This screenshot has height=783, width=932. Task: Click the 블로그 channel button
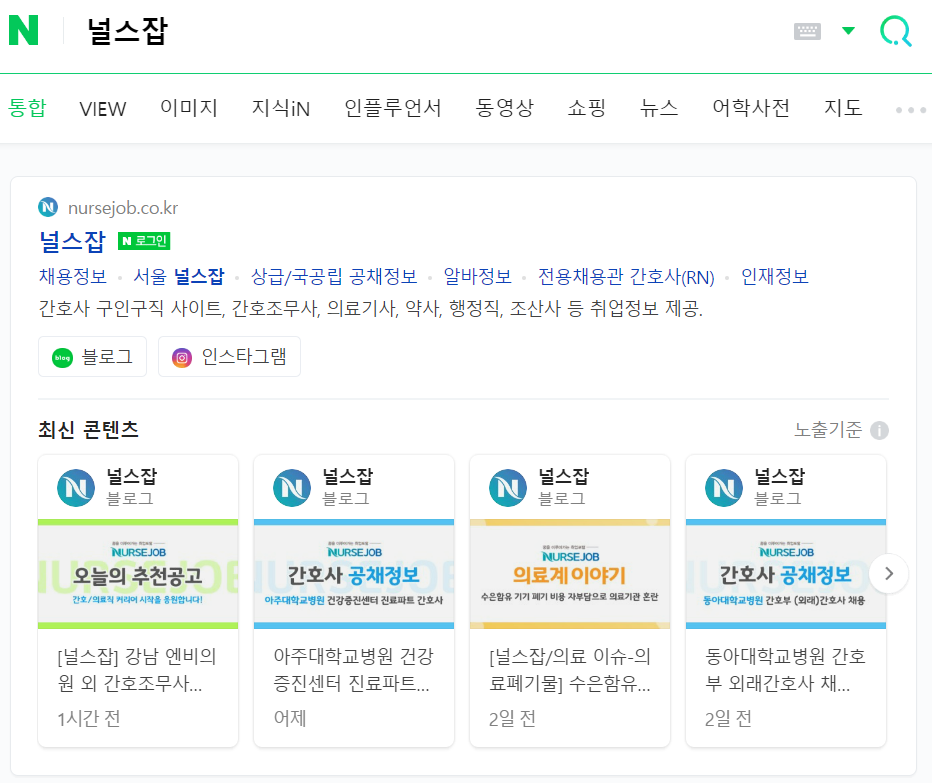coord(92,357)
